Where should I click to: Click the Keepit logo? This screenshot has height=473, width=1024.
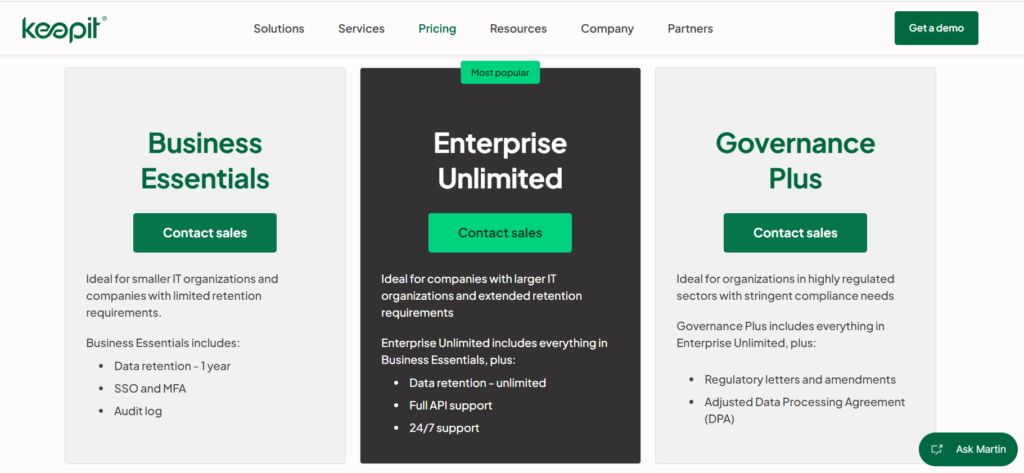click(x=64, y=29)
